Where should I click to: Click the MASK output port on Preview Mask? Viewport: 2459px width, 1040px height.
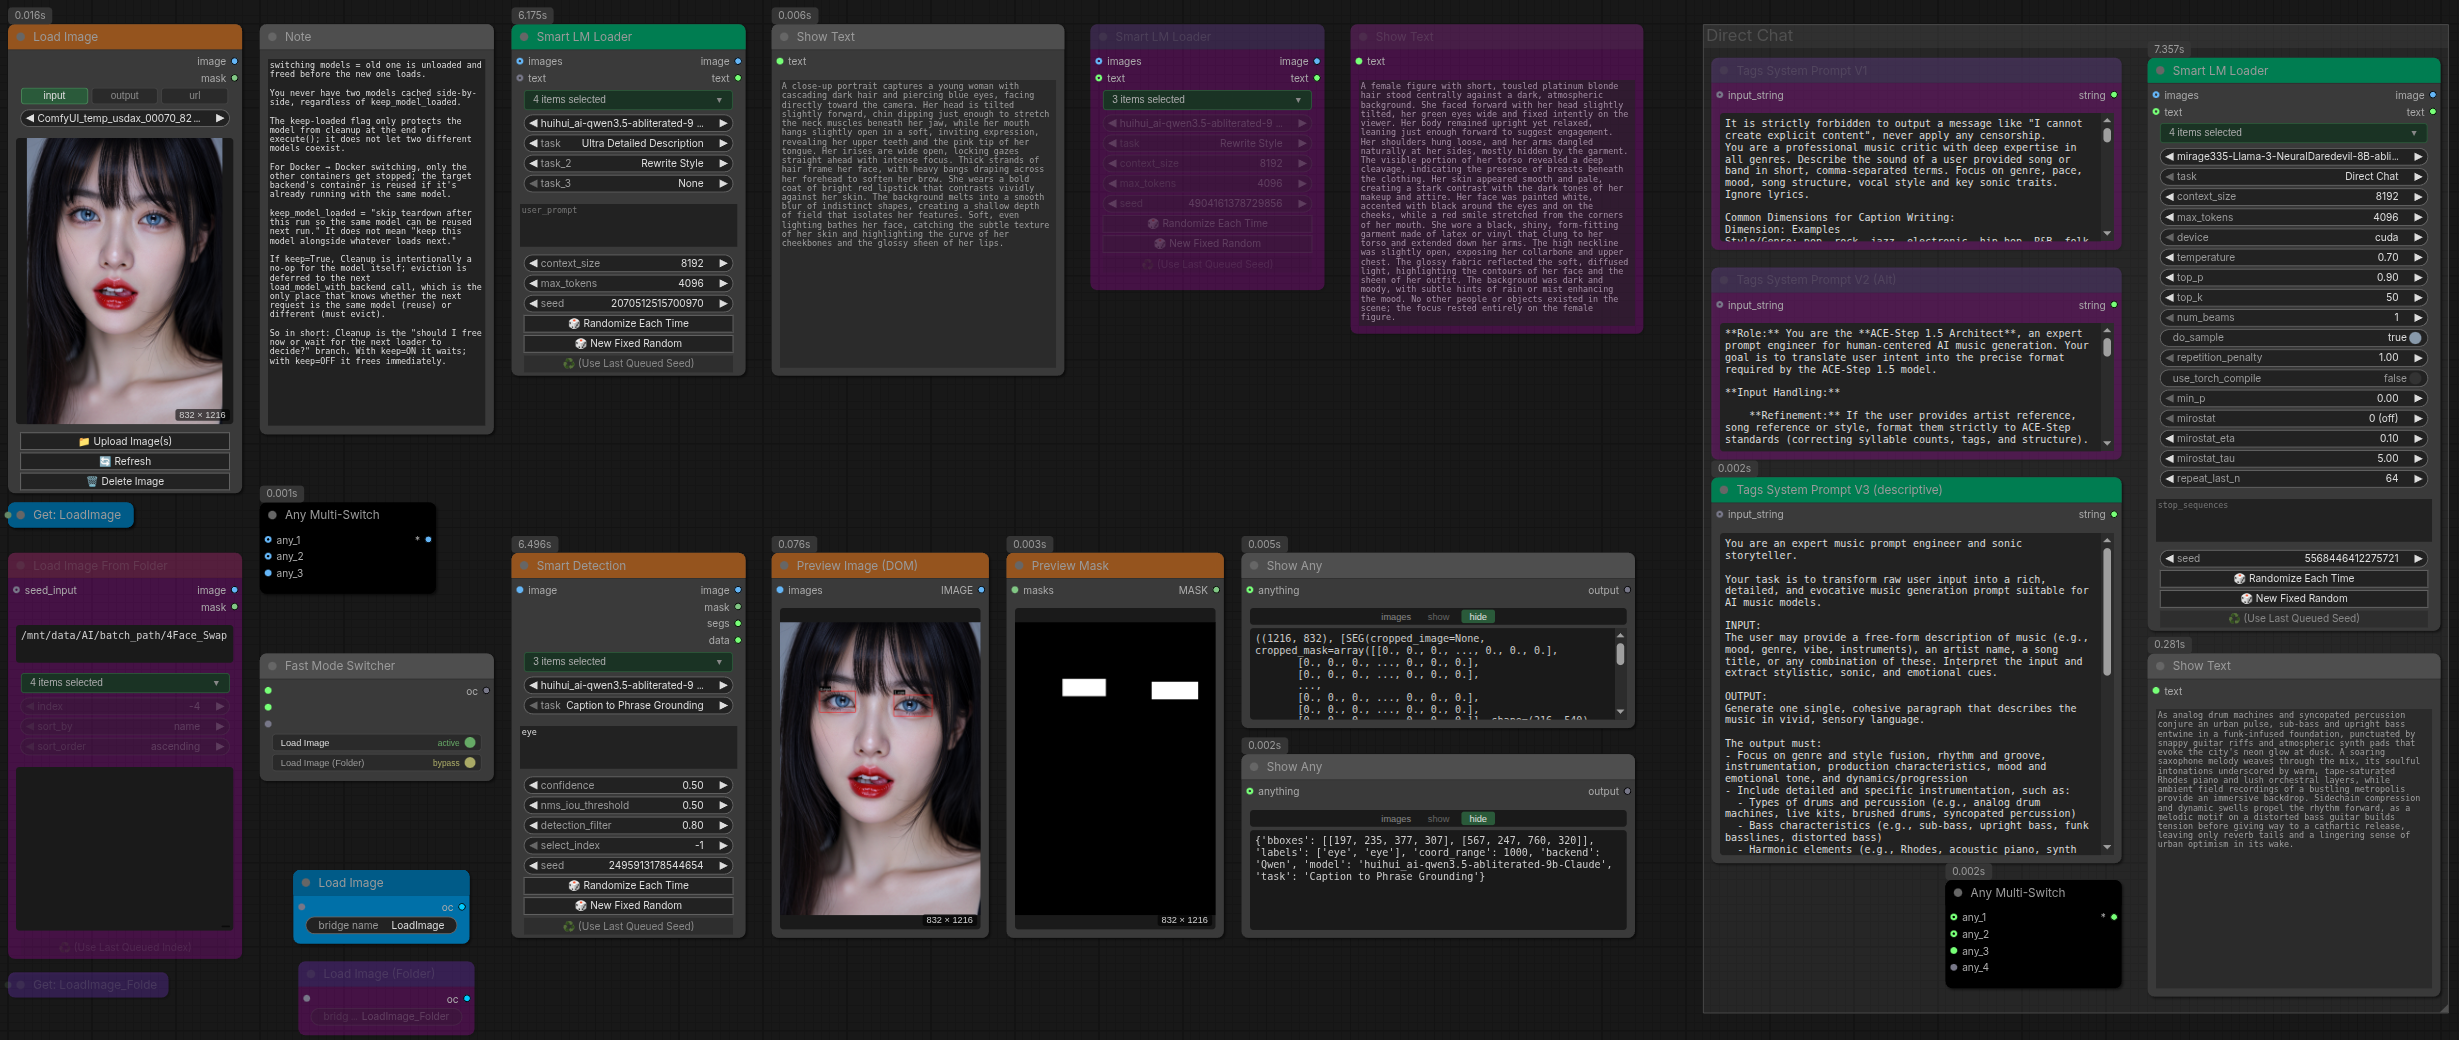1216,590
